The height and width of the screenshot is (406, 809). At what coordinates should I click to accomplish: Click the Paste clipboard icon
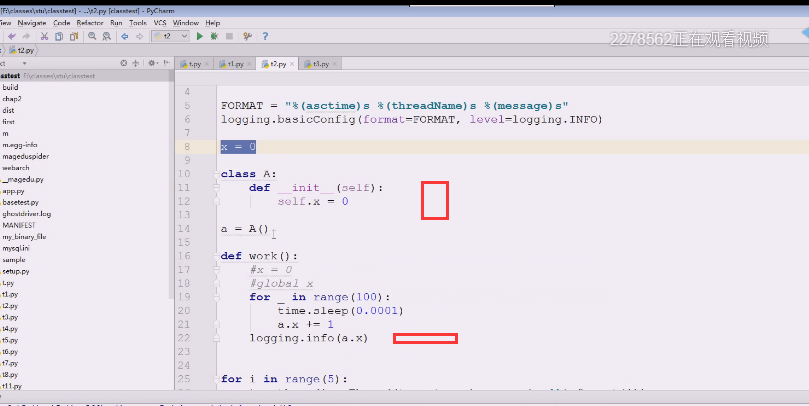(x=74, y=36)
